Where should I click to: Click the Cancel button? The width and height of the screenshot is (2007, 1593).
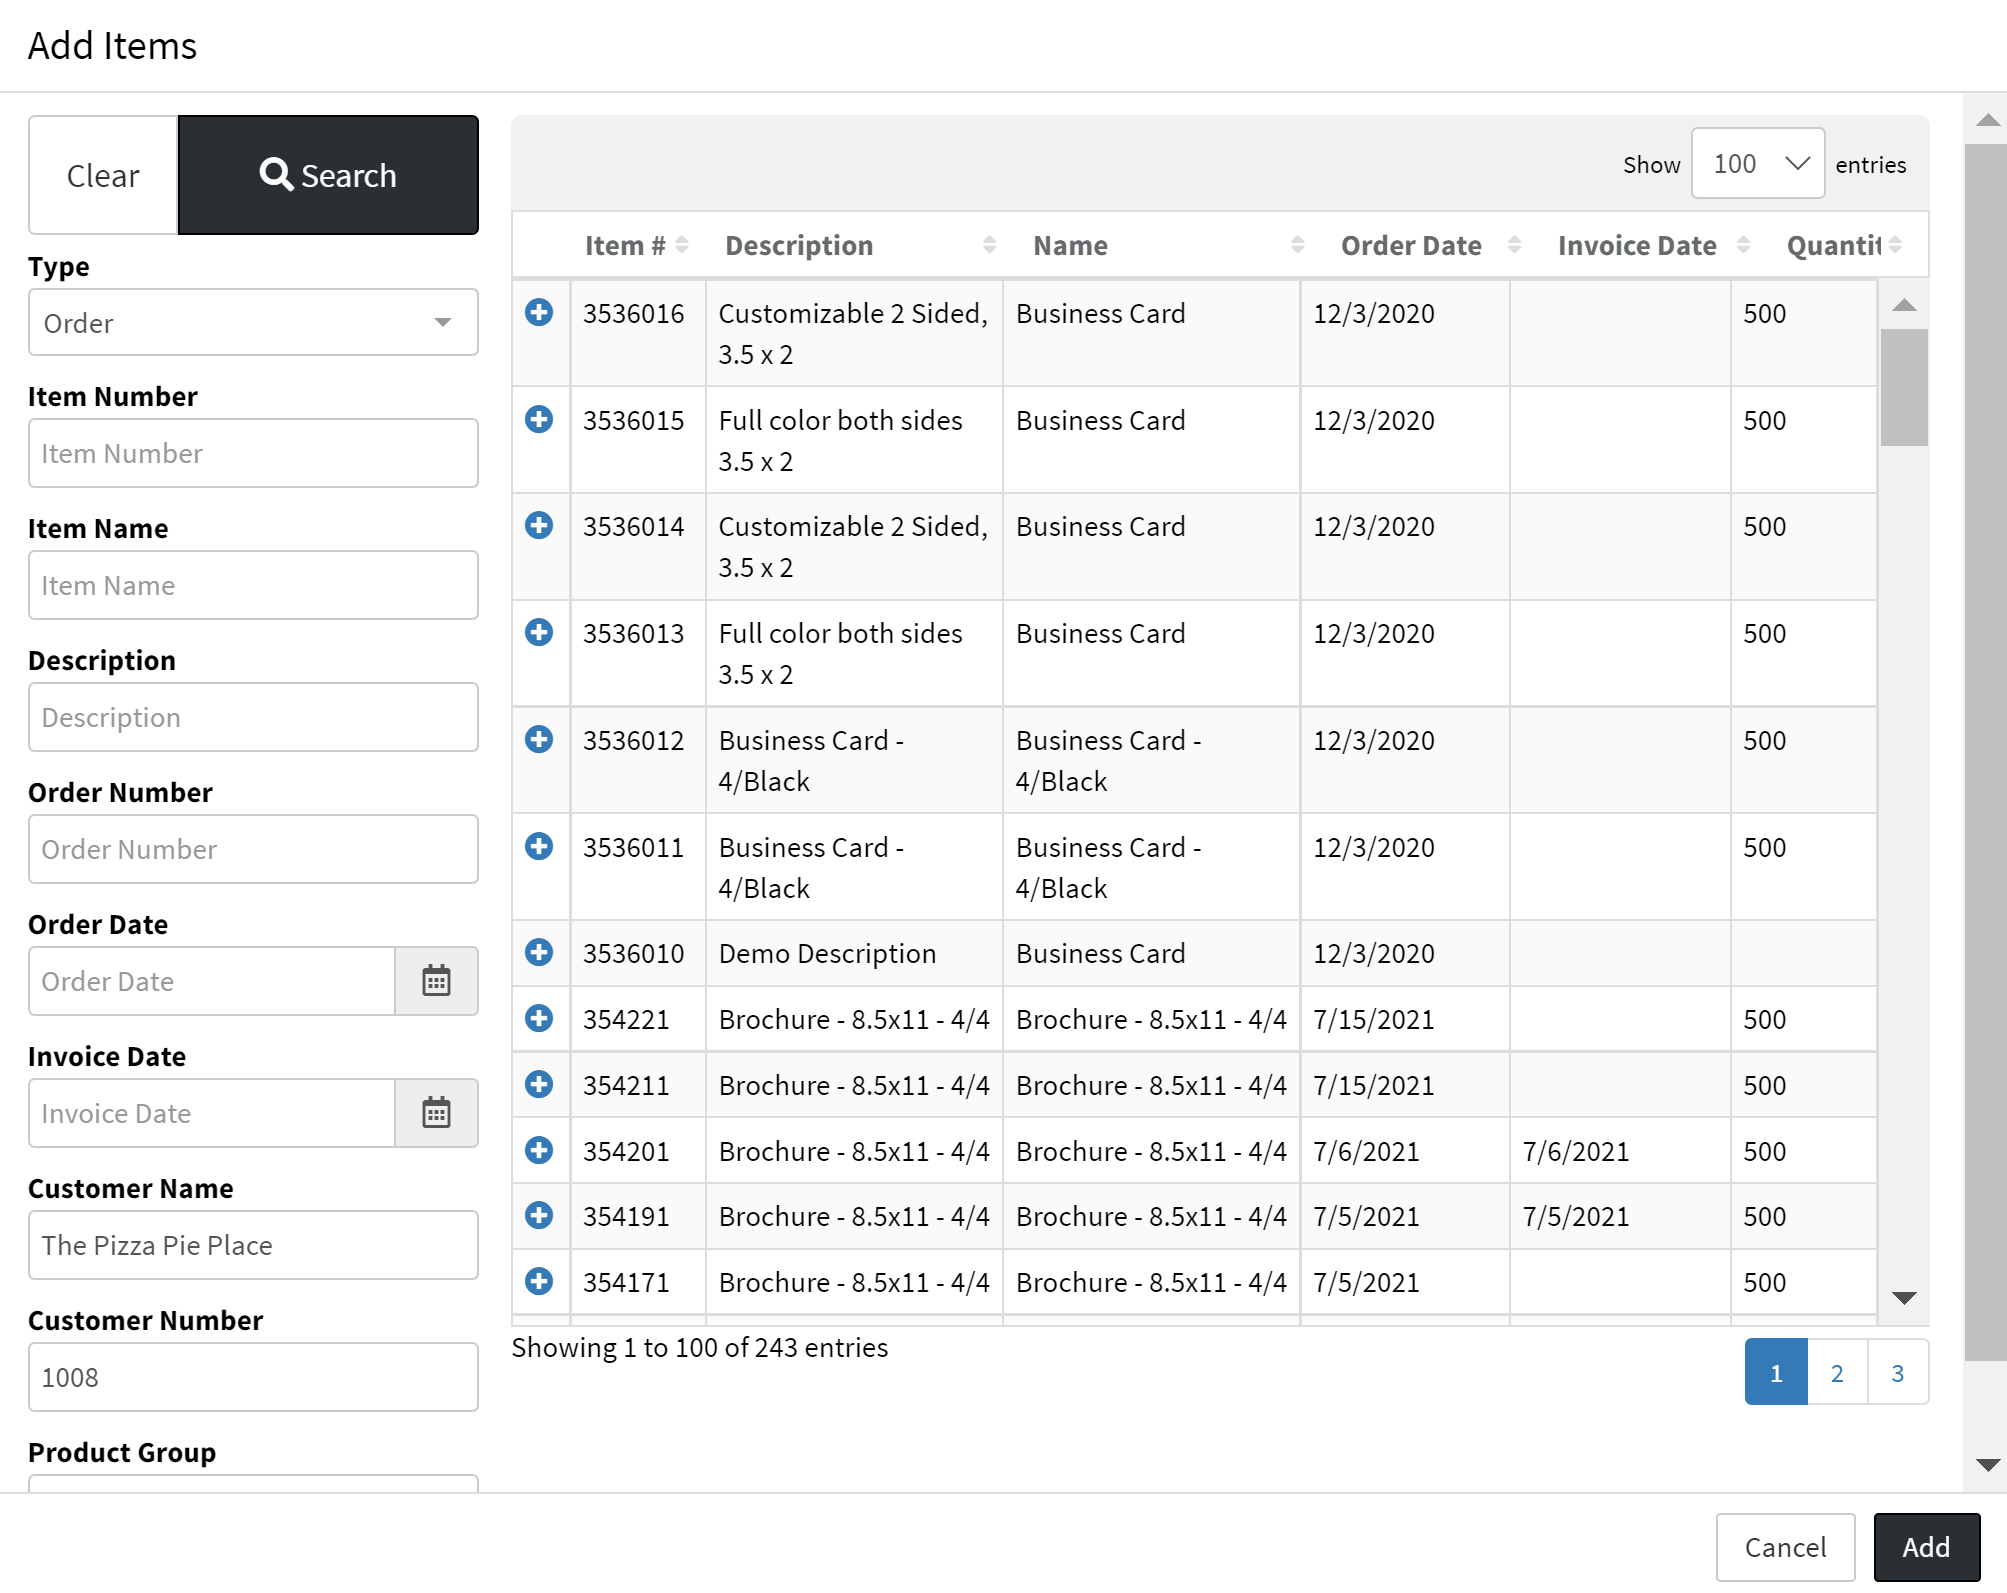pos(1785,1547)
